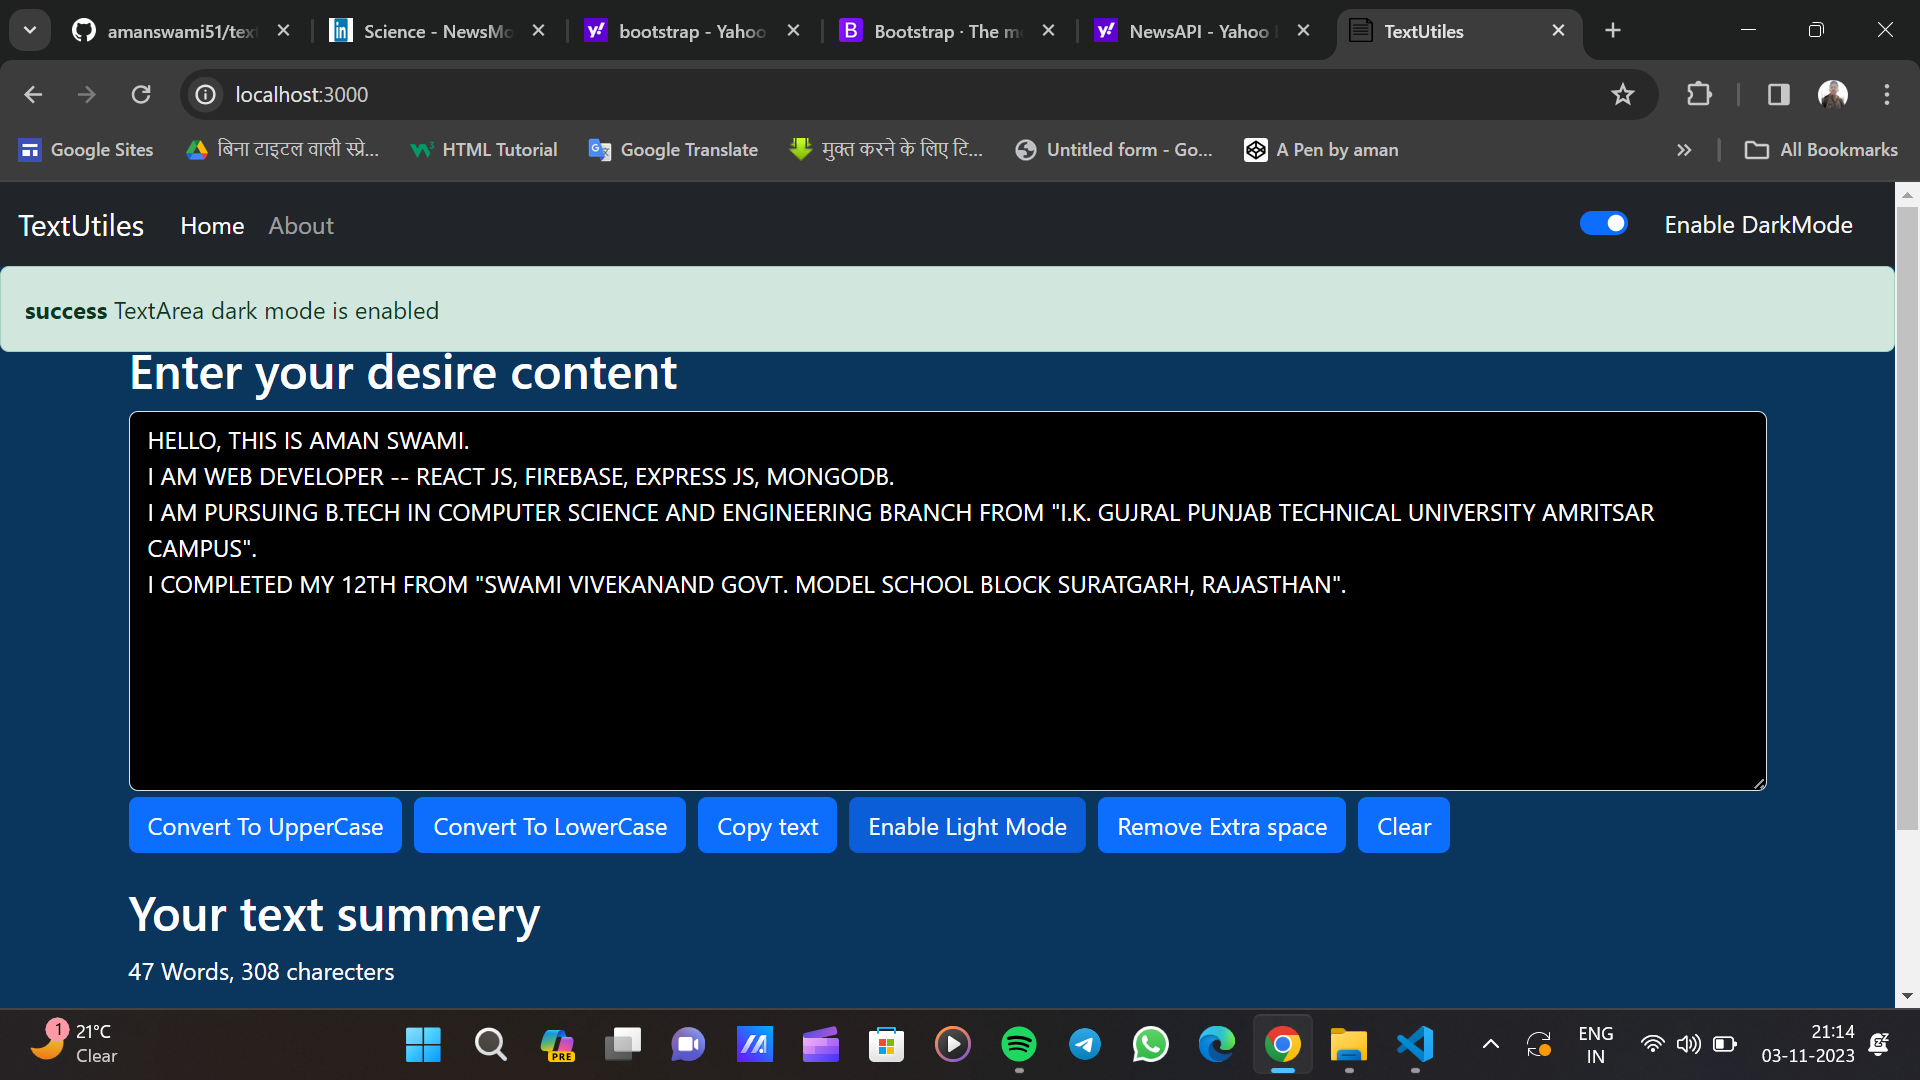Click the Remove Extra space button
The image size is (1920, 1080).
[1222, 826]
